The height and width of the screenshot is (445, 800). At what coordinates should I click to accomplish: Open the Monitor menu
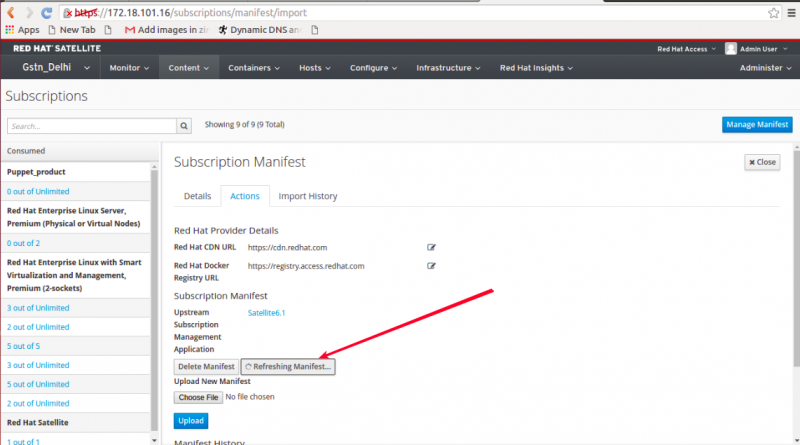coord(129,68)
